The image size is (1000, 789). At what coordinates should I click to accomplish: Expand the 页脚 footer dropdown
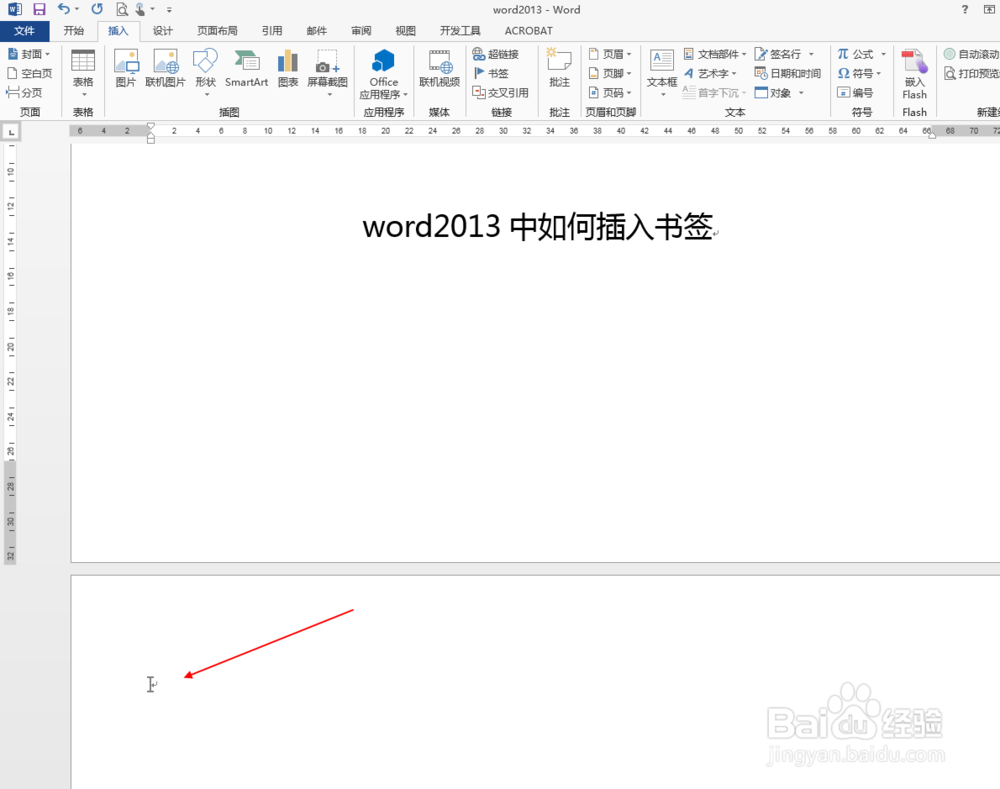click(629, 73)
